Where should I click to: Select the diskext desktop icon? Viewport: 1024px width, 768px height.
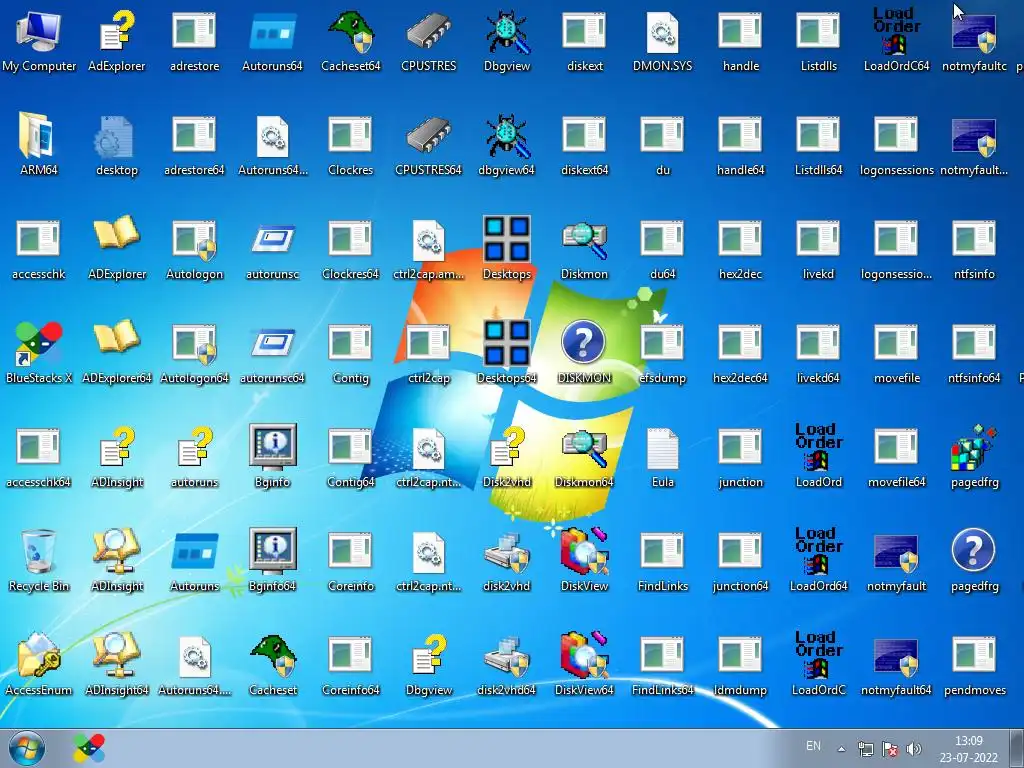[584, 40]
